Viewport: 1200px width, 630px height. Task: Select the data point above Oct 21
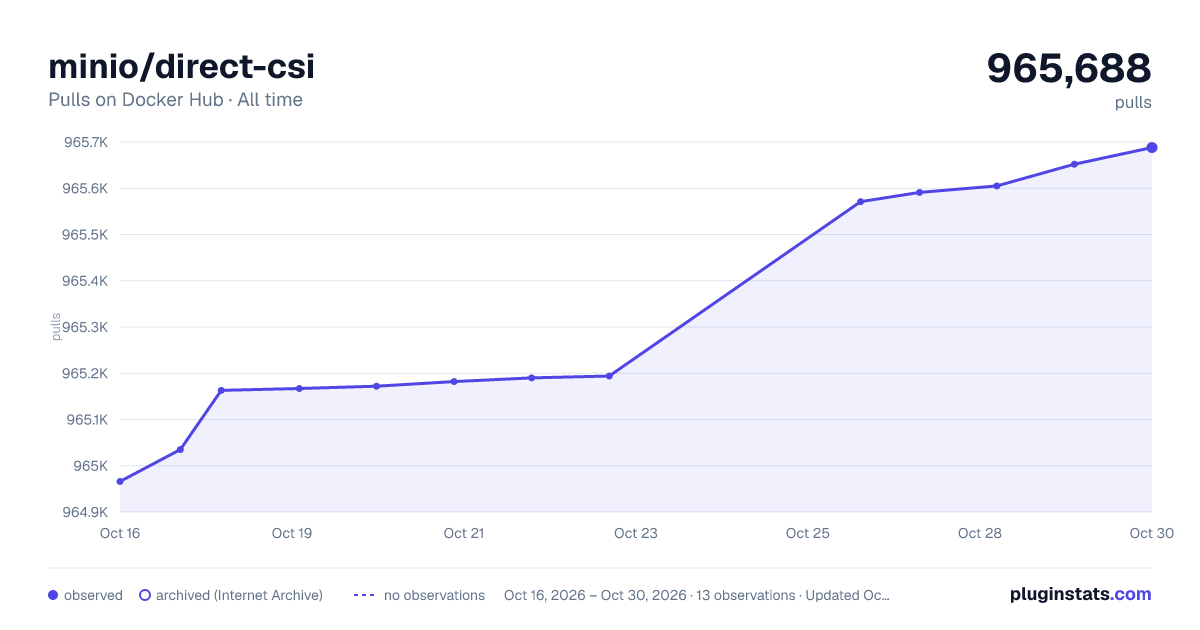tap(454, 381)
